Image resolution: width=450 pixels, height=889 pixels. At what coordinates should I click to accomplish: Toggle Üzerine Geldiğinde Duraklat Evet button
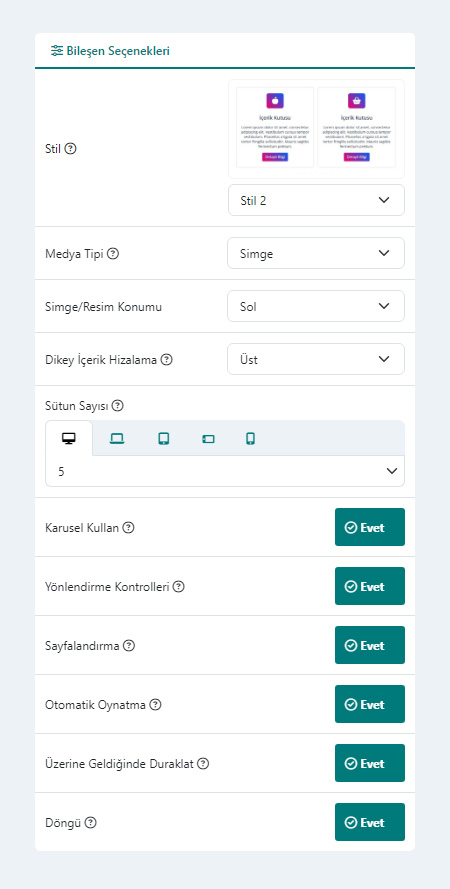click(x=370, y=763)
